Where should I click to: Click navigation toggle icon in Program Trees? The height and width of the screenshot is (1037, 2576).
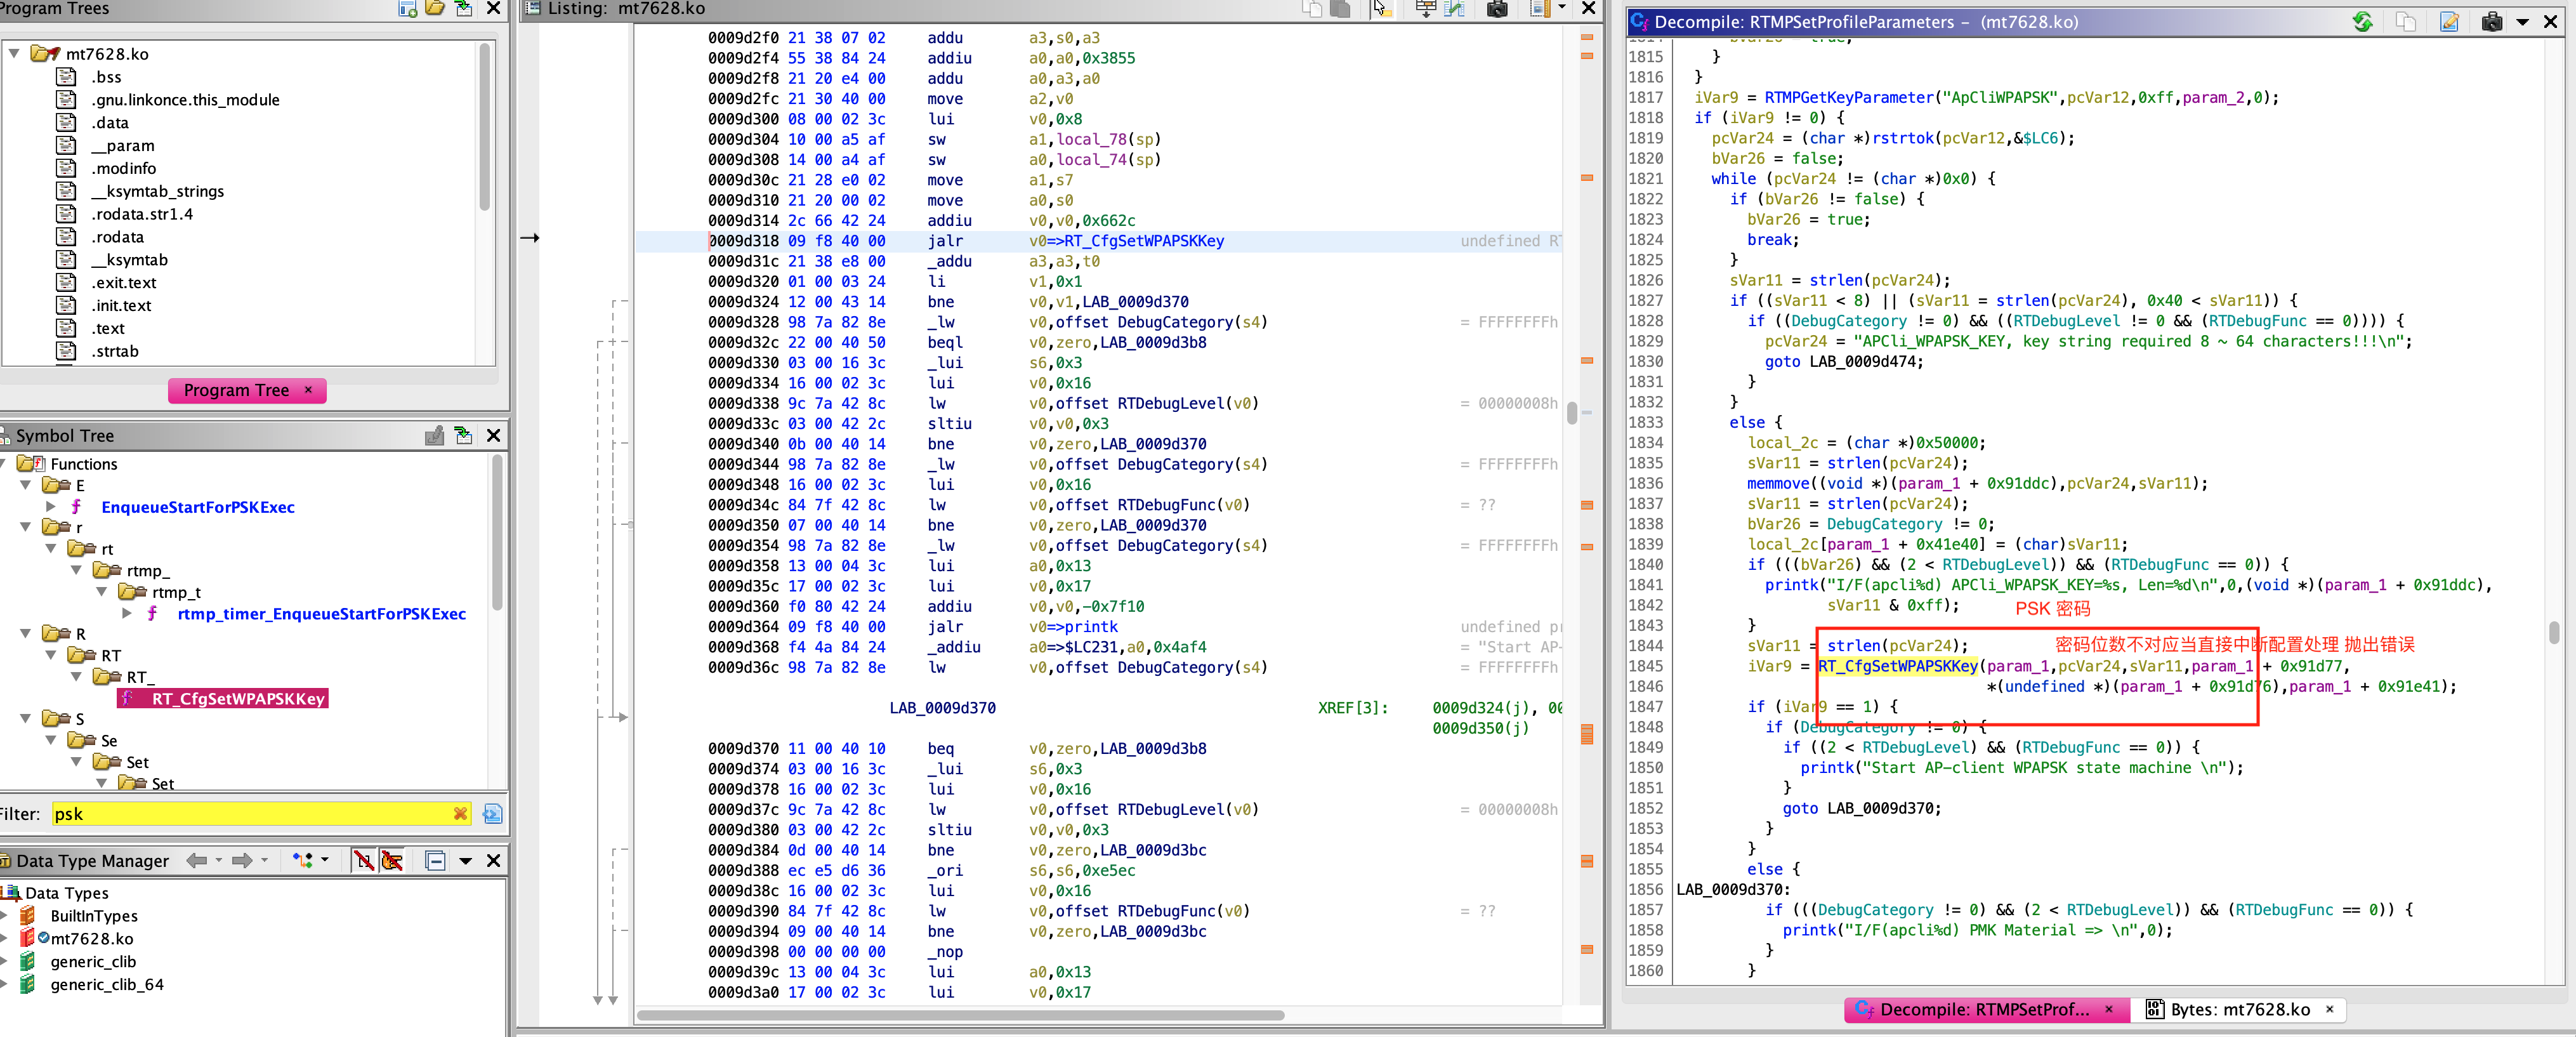point(463,9)
